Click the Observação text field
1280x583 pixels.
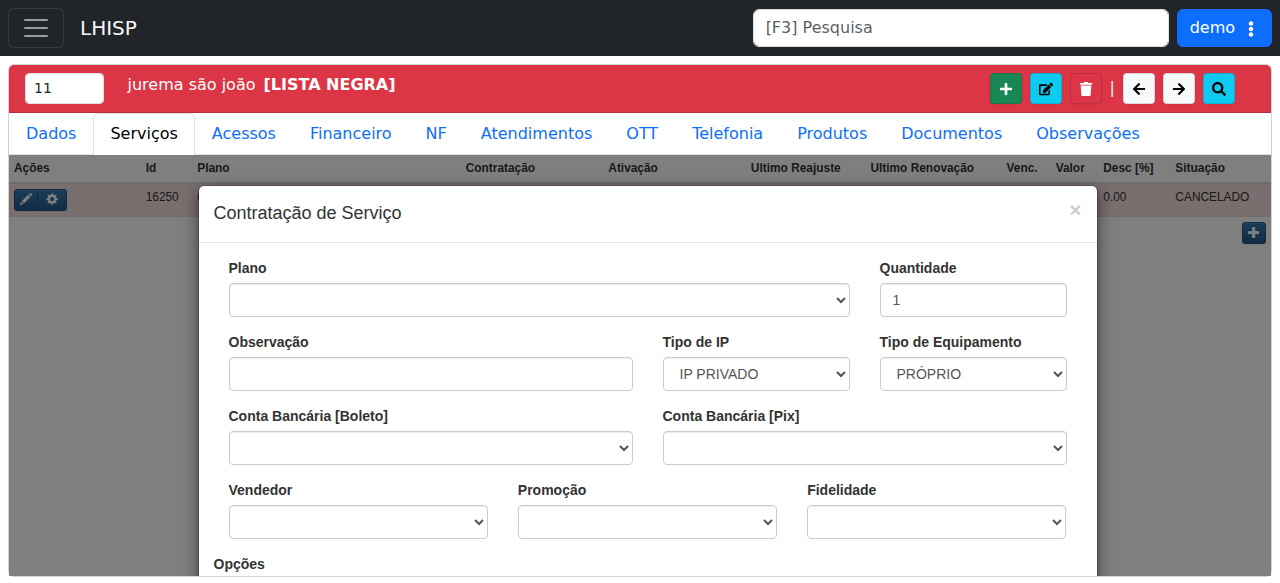click(431, 374)
